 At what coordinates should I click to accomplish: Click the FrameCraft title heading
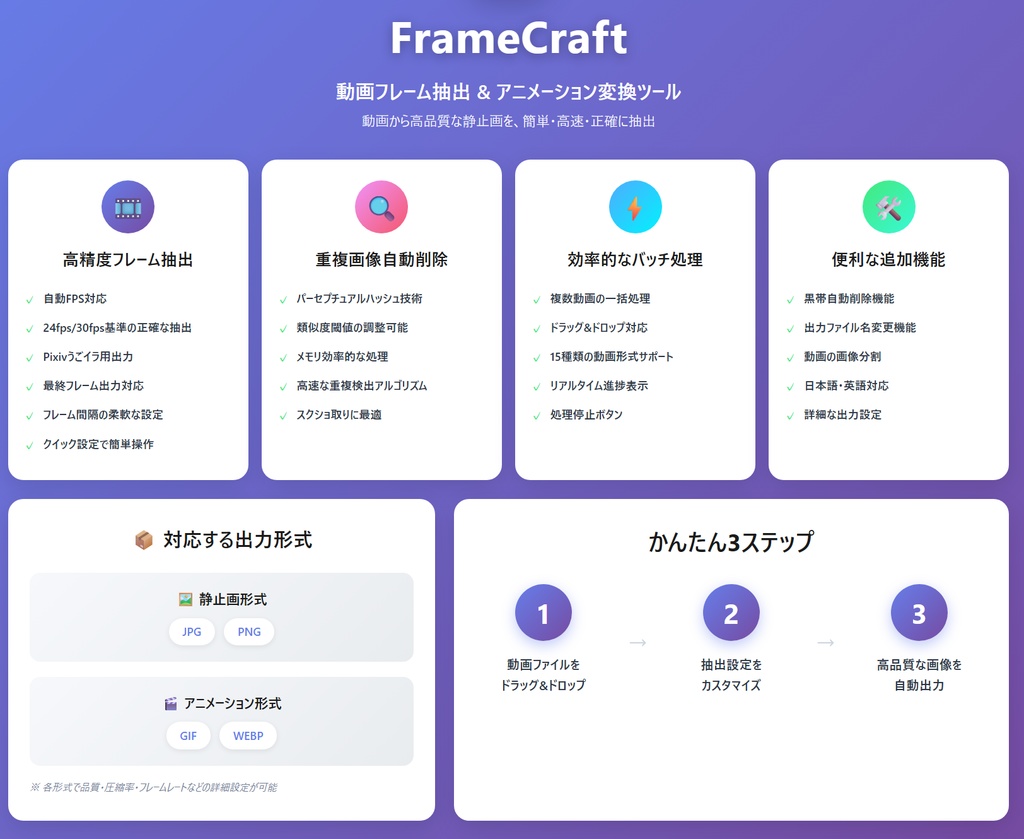[x=511, y=39]
